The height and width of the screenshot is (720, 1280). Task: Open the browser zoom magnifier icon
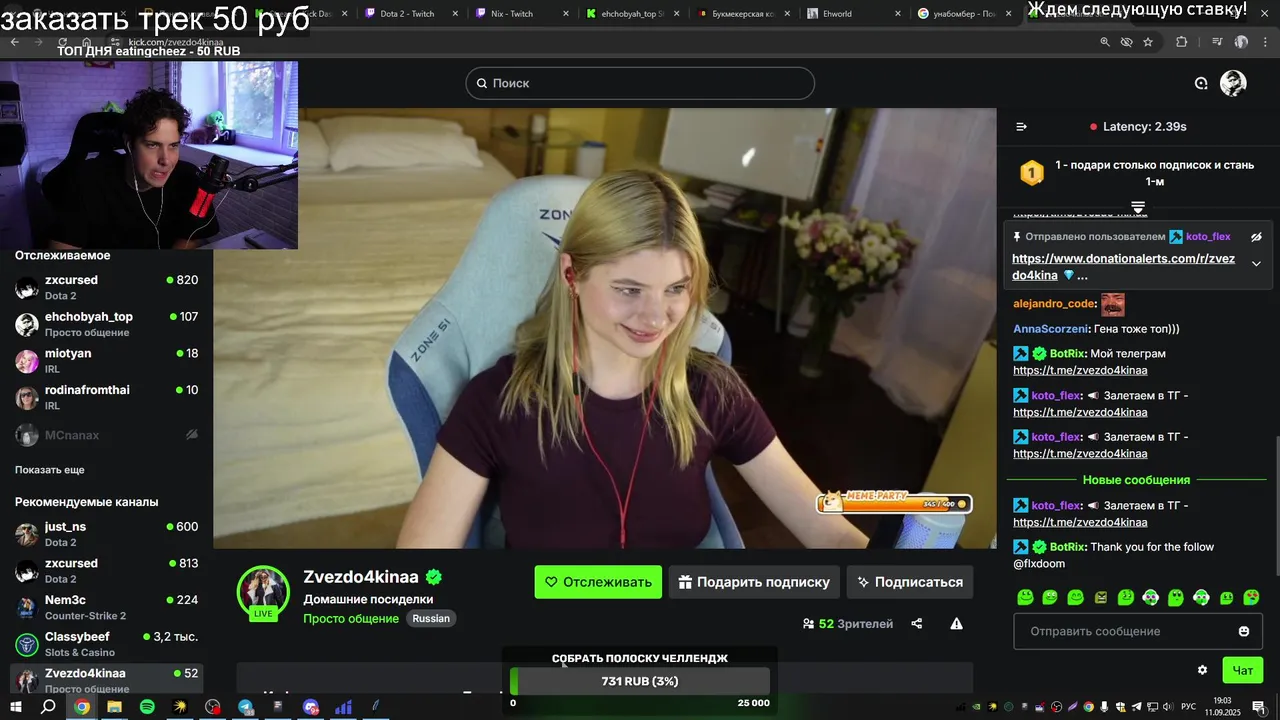[x=1104, y=42]
